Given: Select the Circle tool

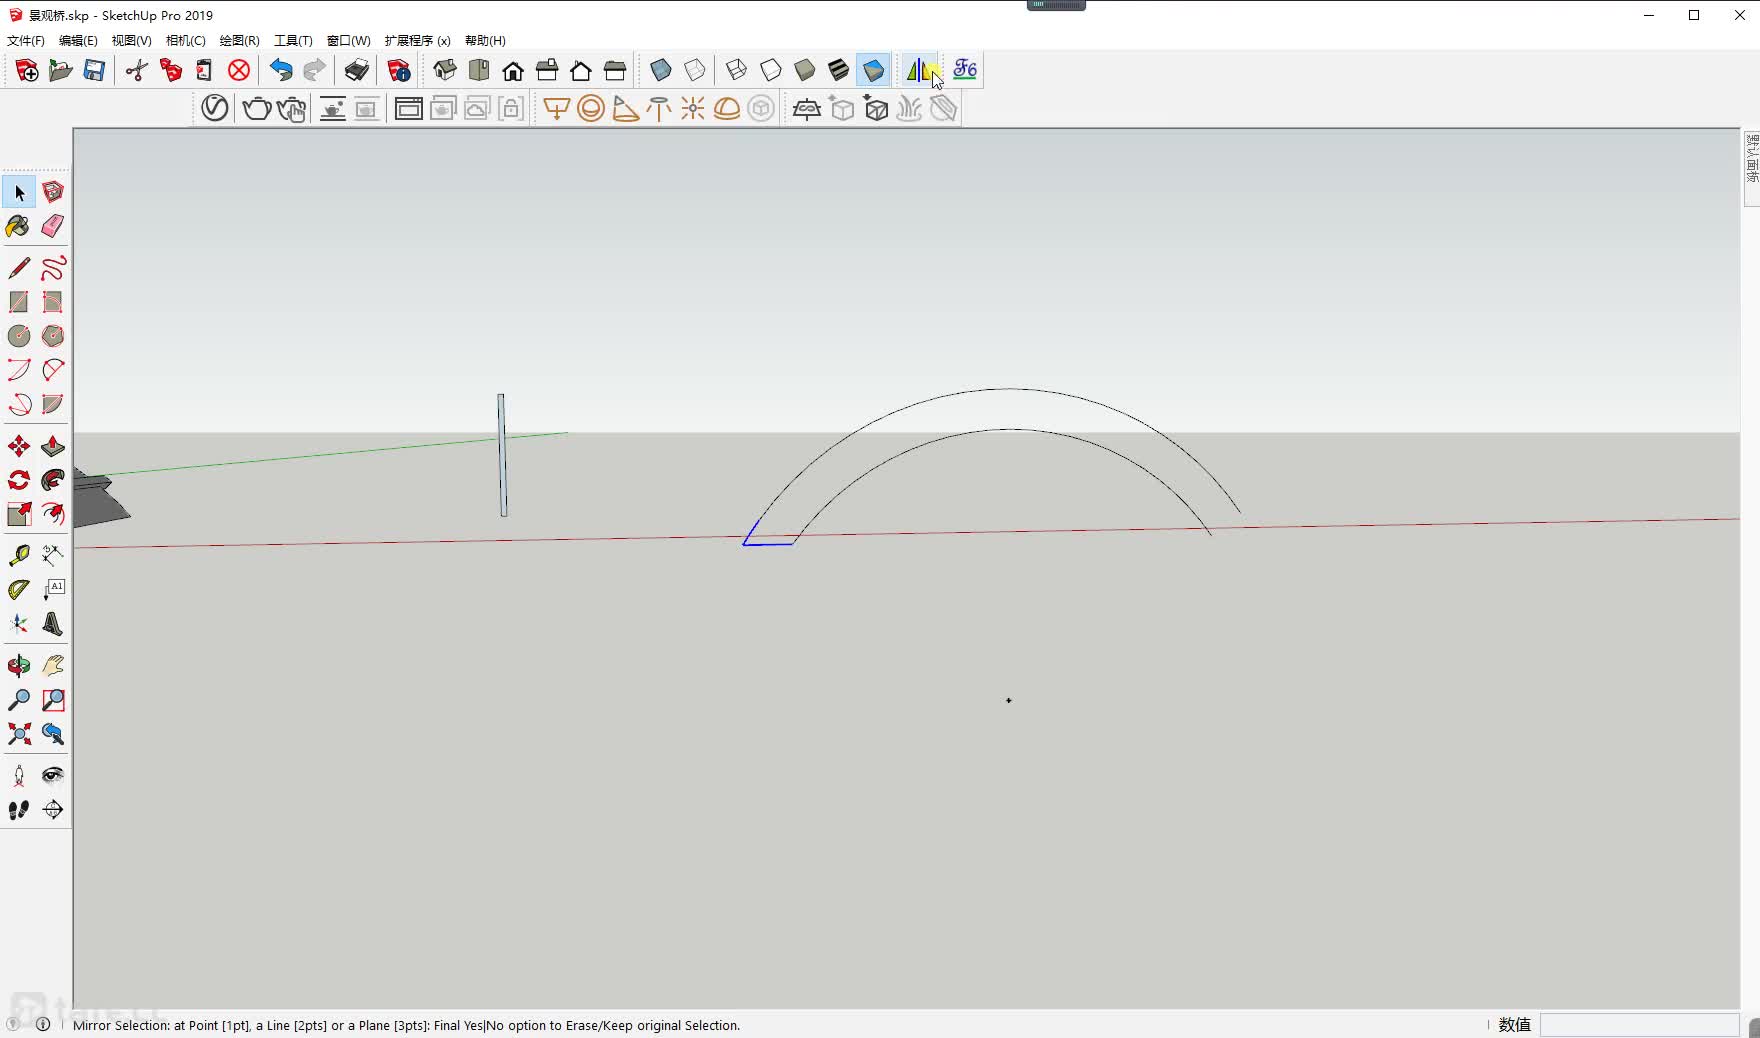Looking at the screenshot, I should pos(19,336).
